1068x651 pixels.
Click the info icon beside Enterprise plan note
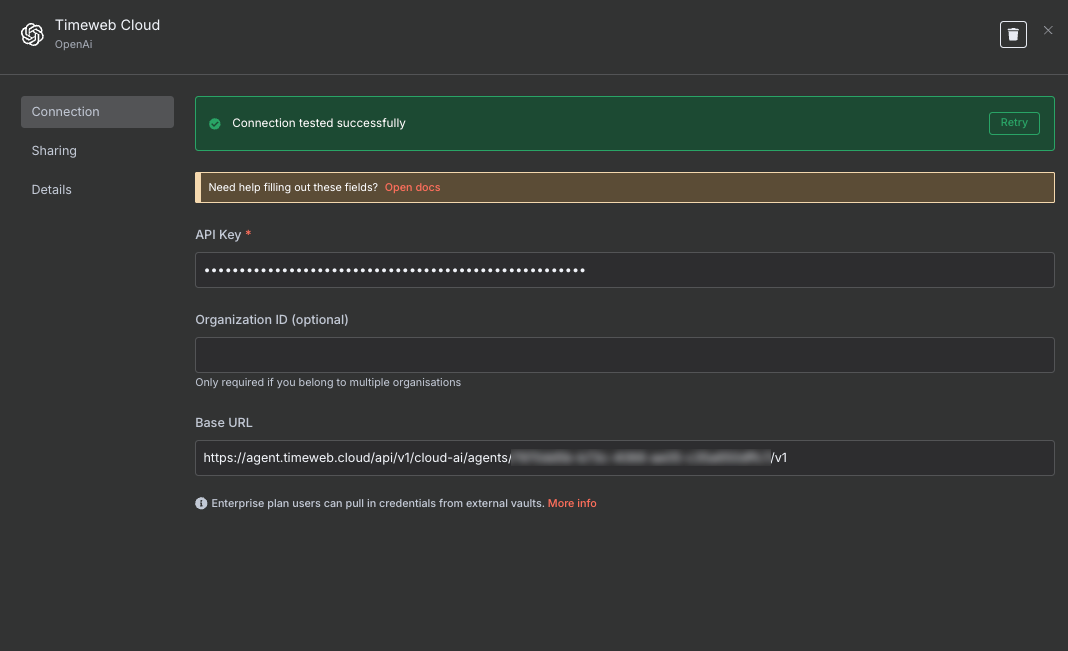click(x=201, y=503)
